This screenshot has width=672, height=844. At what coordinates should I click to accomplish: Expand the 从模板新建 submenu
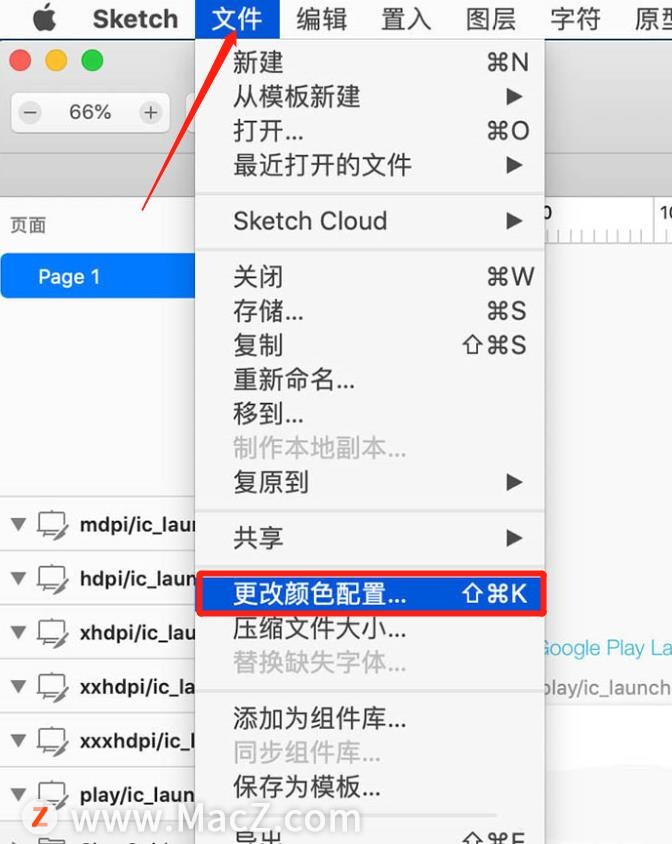coord(370,97)
